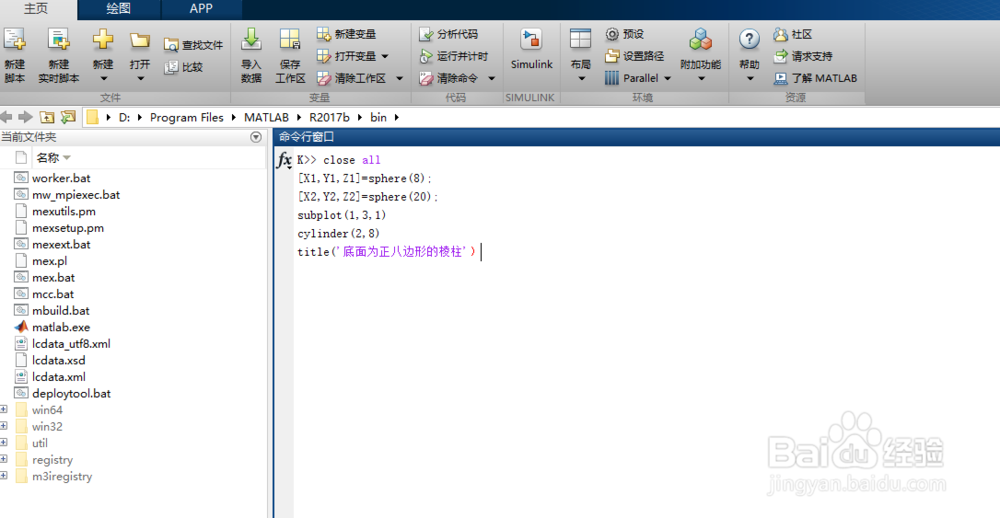Screen dimensions: 1000x518
Task: Select mbuild.bat in the file list
Action: click(x=61, y=311)
